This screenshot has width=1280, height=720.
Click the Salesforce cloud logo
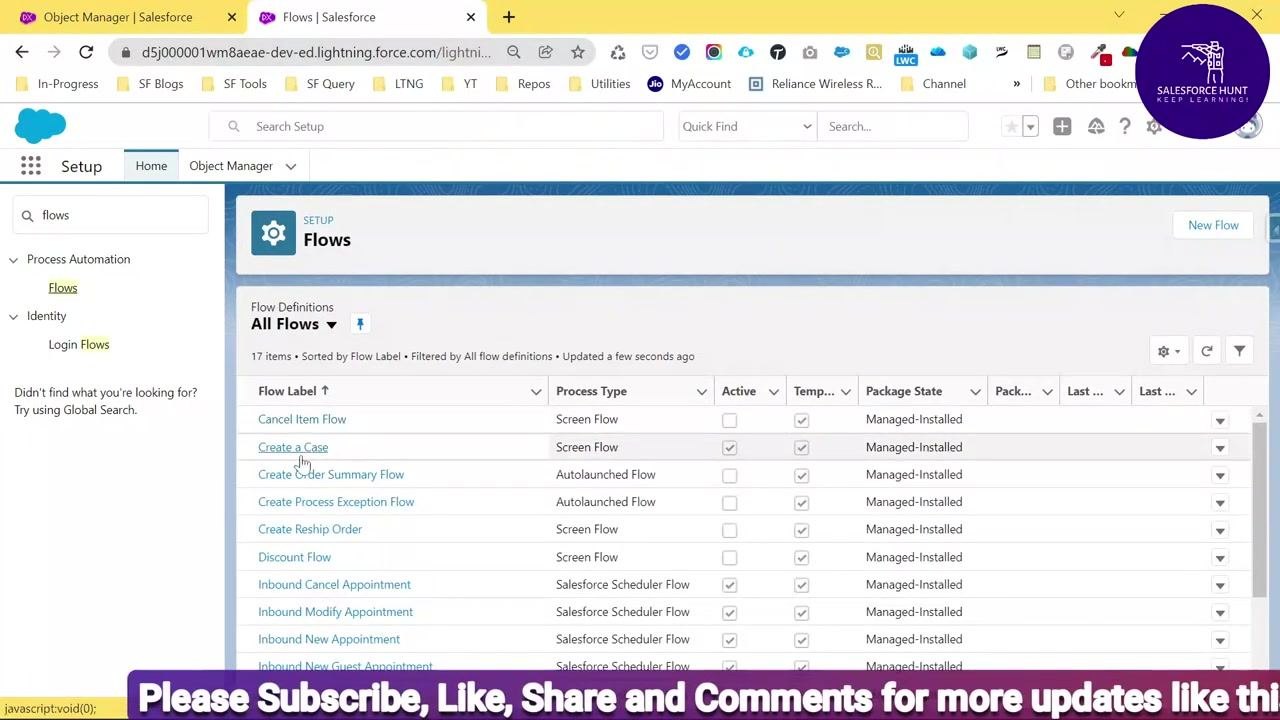[40, 127]
